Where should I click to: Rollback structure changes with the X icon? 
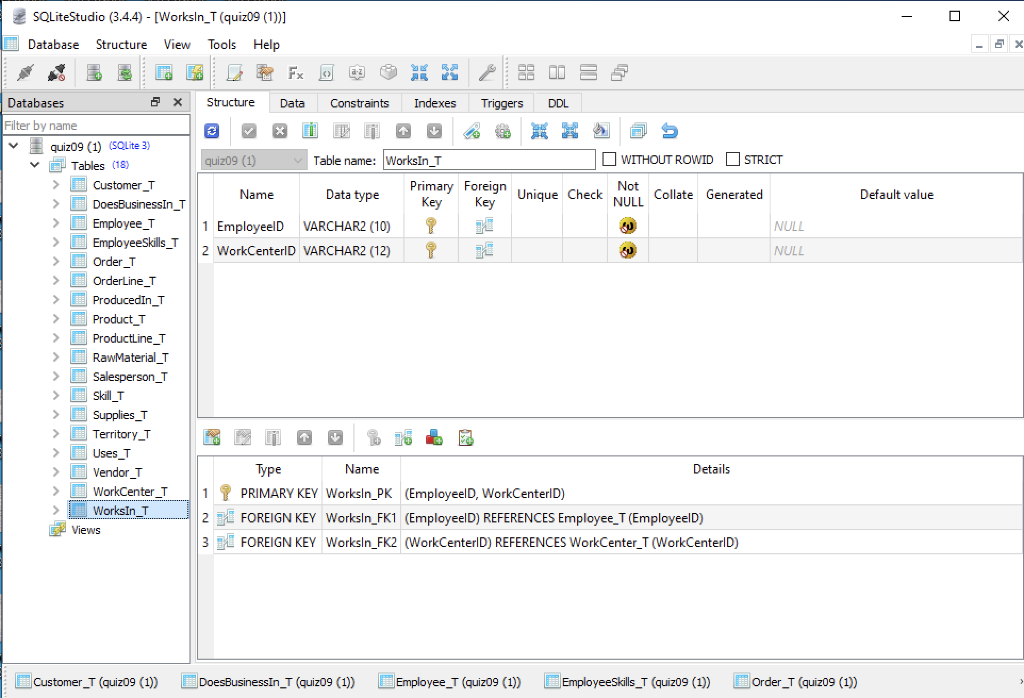coord(278,130)
